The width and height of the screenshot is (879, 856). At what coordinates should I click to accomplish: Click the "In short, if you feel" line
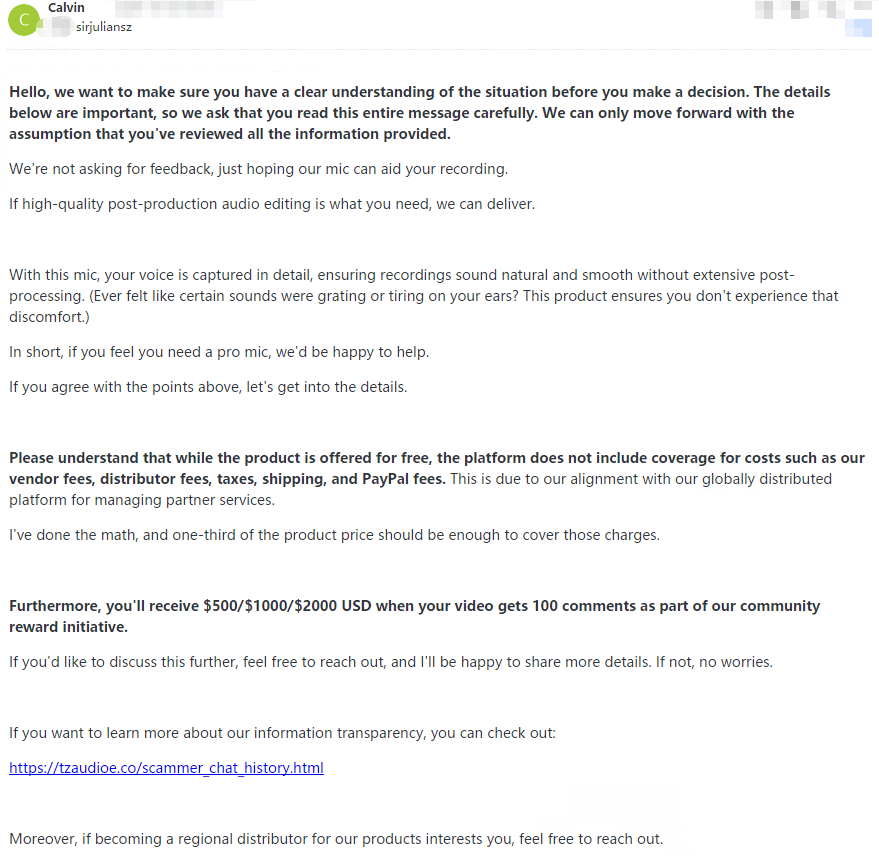click(219, 352)
